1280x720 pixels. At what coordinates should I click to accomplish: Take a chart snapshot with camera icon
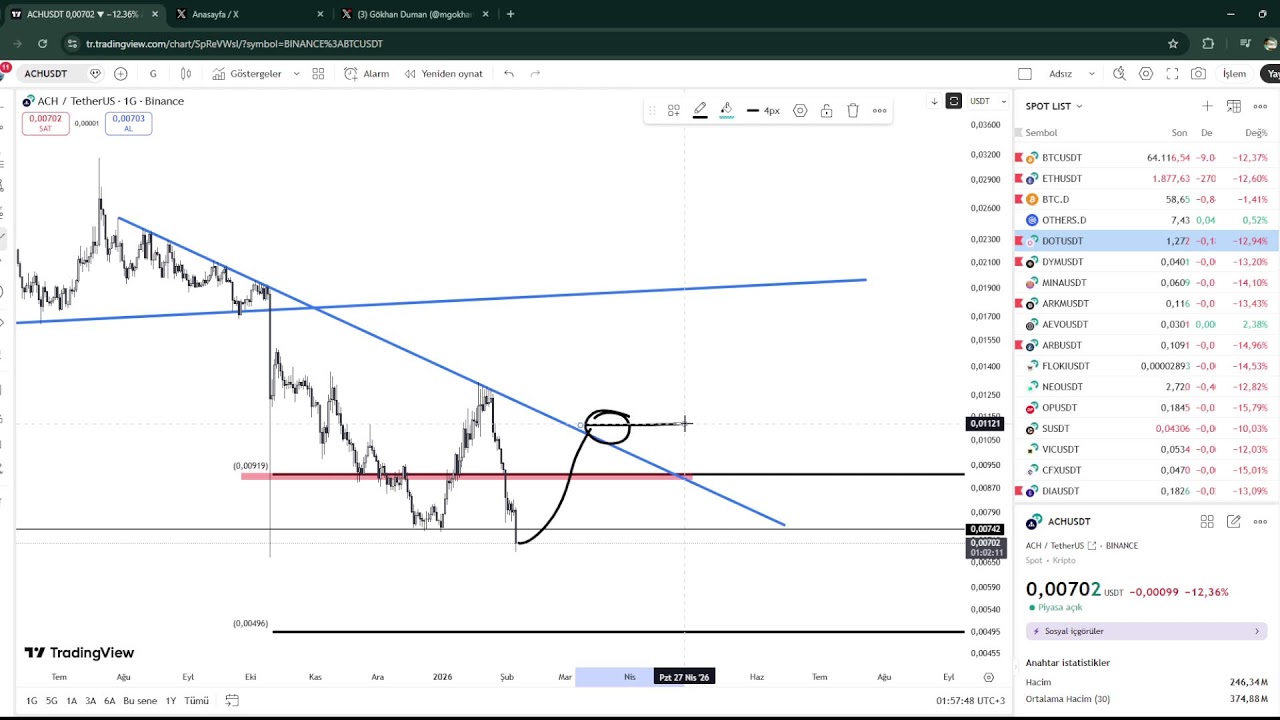pos(1198,74)
